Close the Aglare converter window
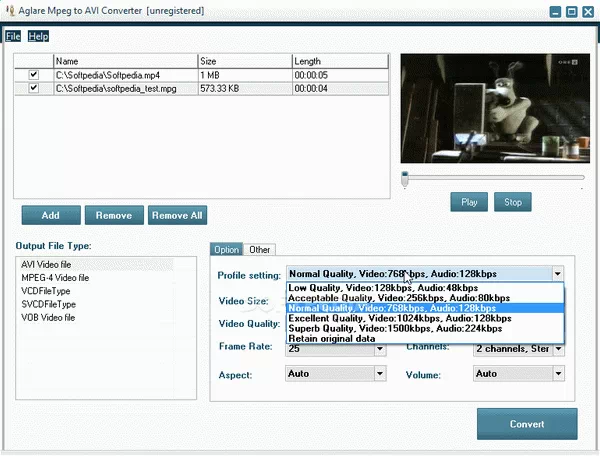 tap(588, 12)
